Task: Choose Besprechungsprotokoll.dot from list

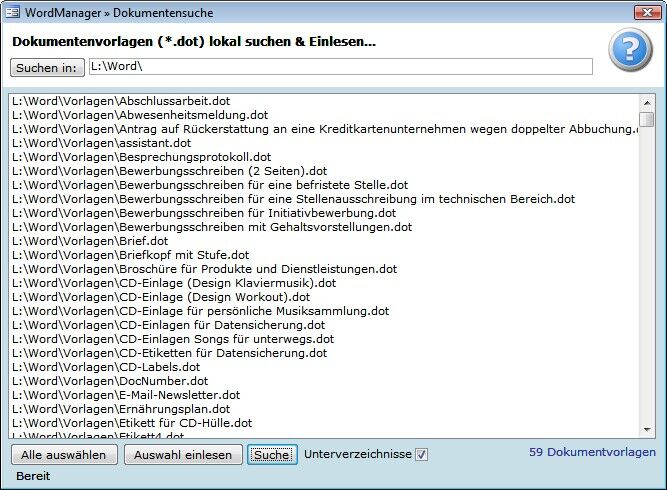Action: pos(141,157)
